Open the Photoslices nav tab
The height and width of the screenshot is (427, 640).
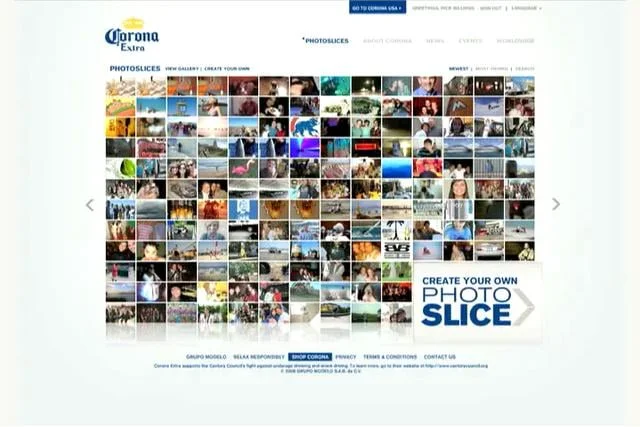(x=326, y=41)
